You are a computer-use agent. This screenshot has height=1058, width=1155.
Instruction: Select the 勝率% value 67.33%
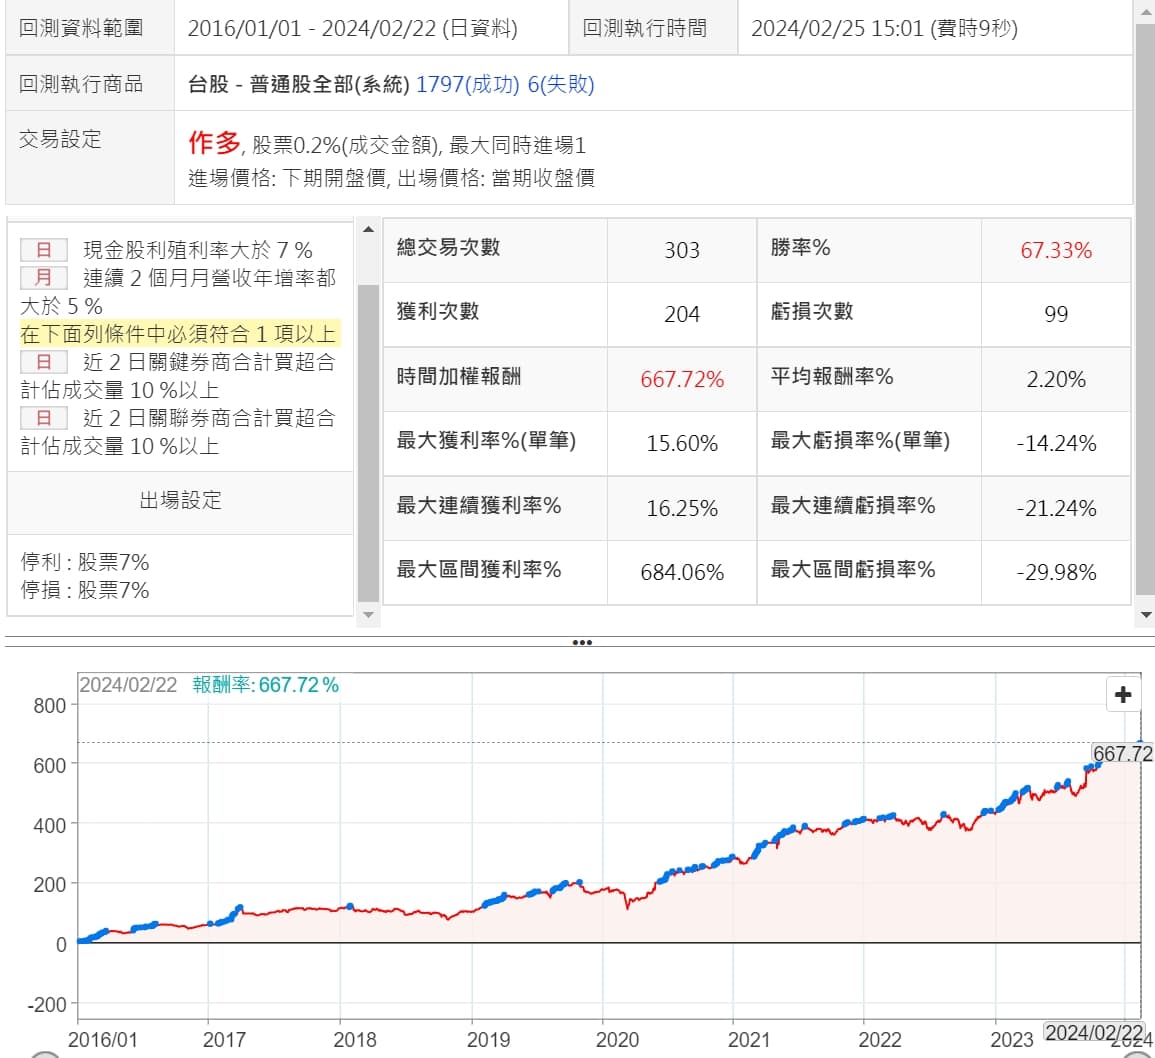point(1056,250)
